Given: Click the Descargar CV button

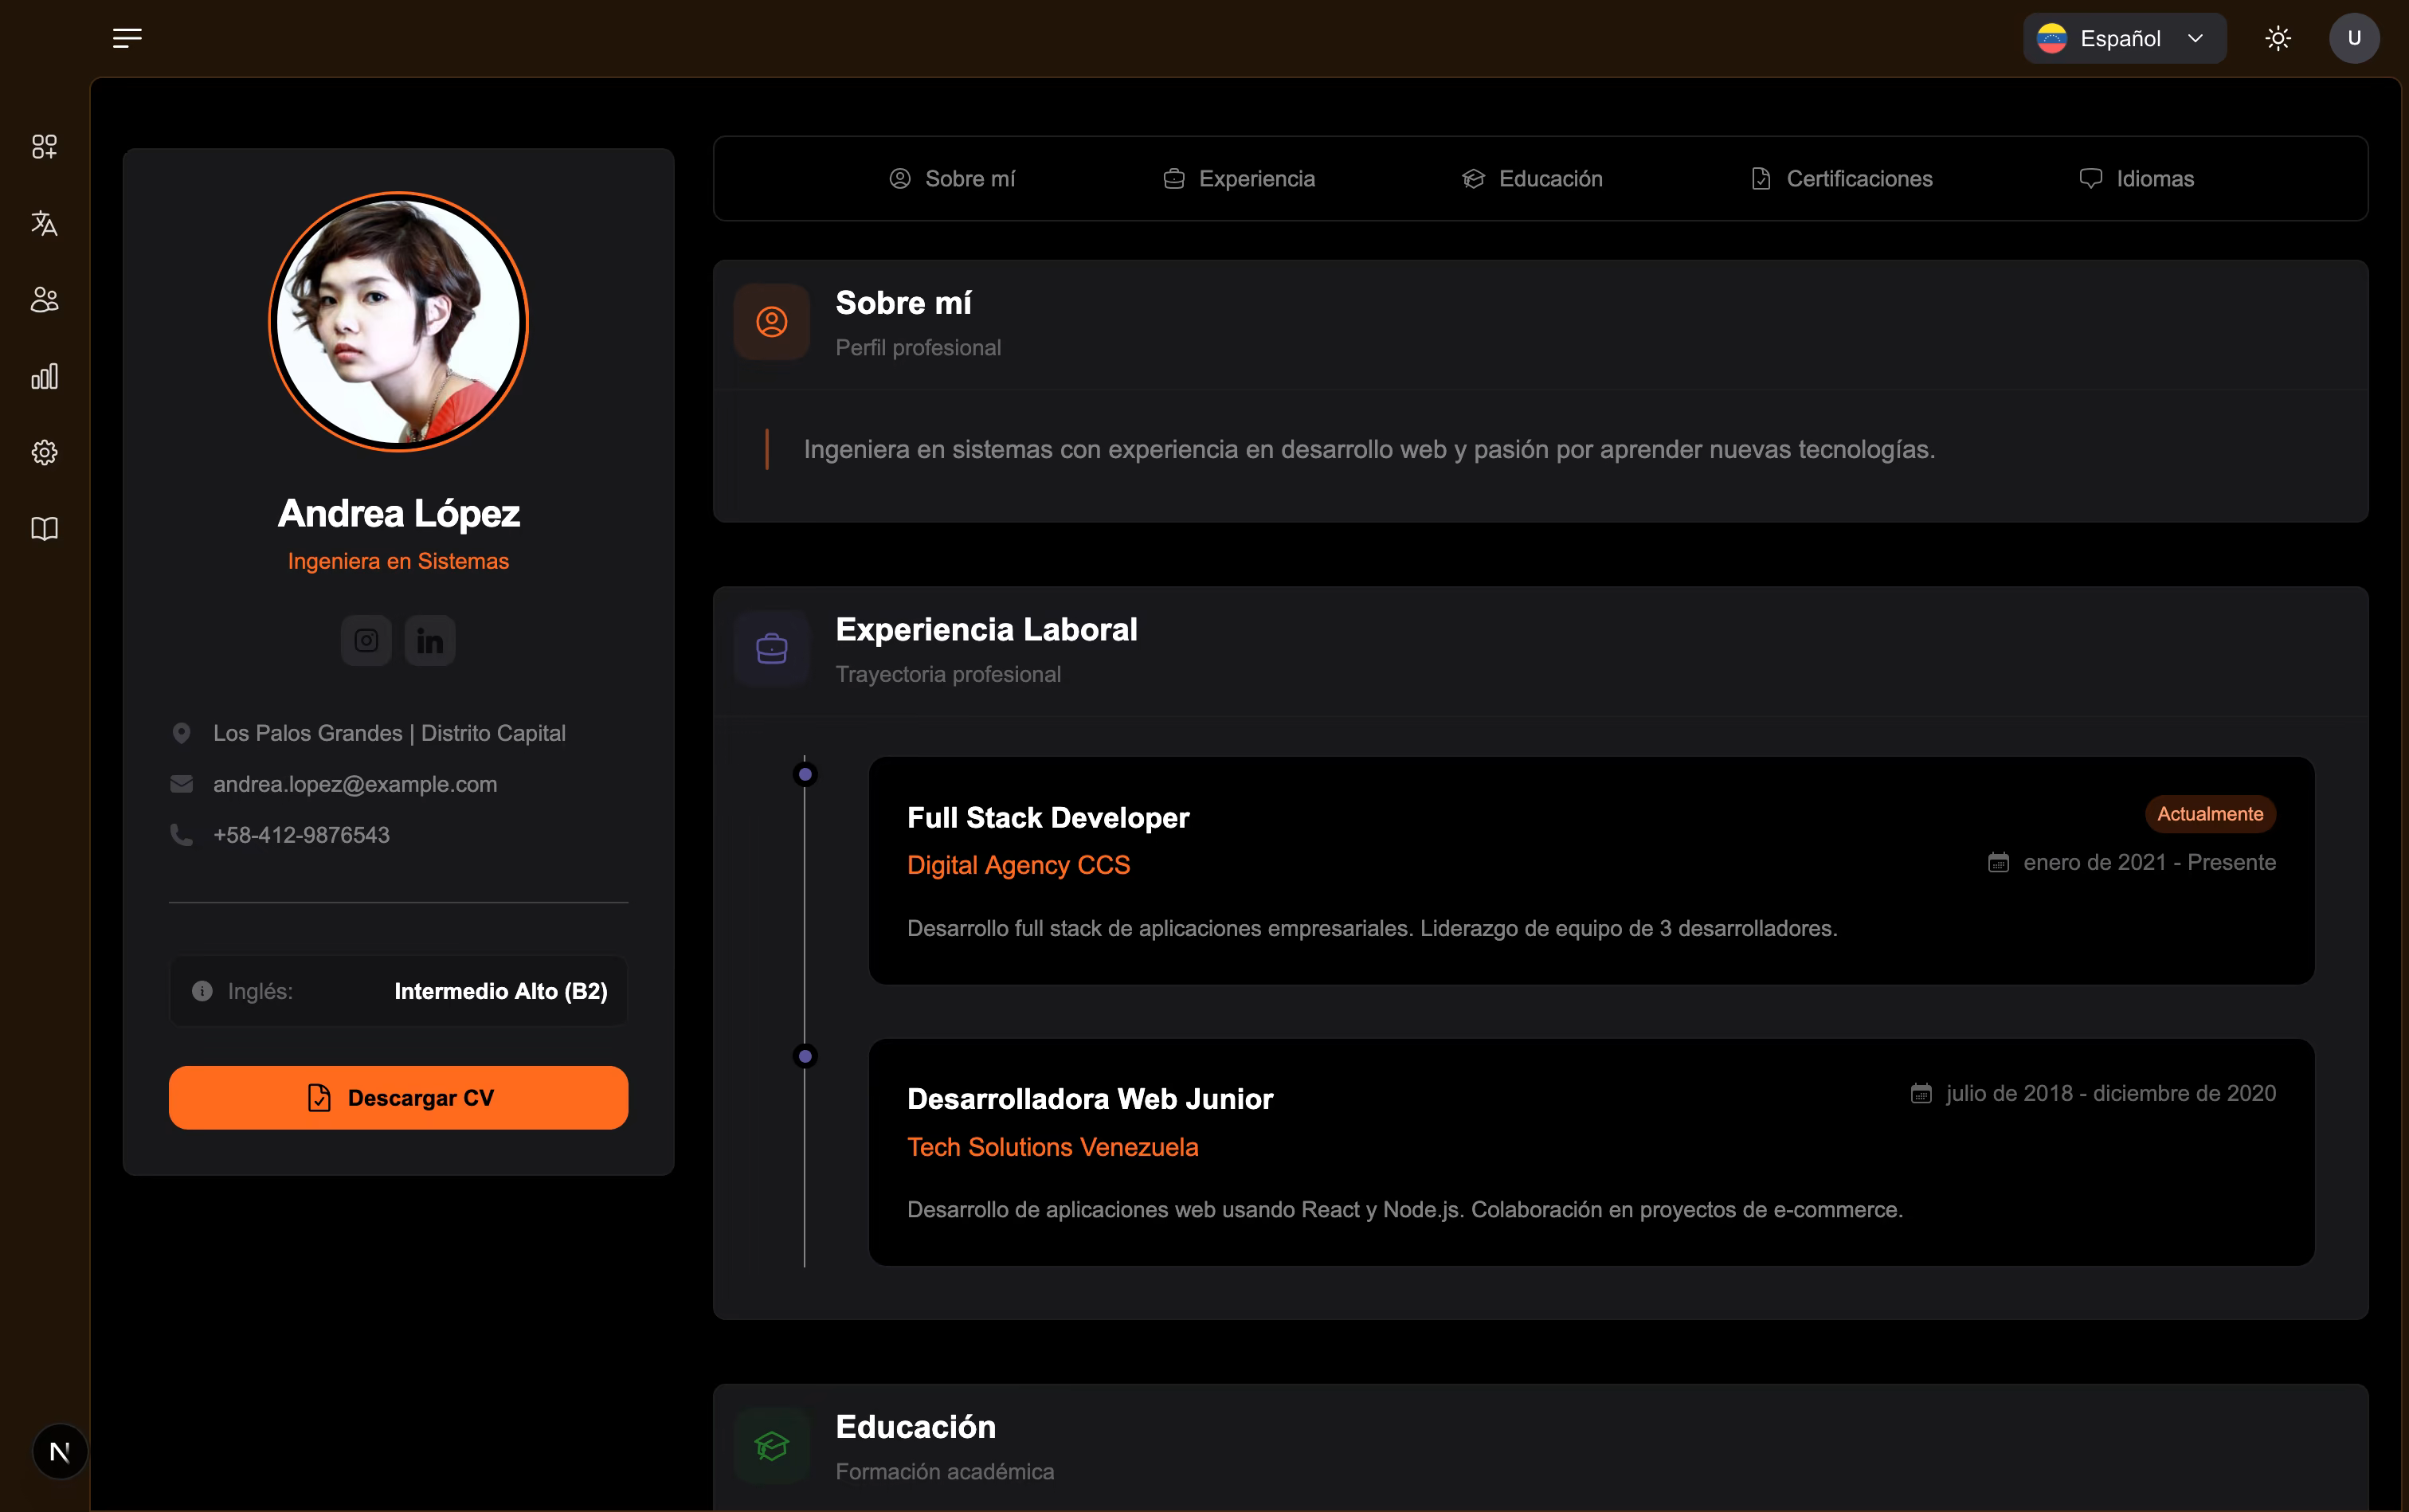Looking at the screenshot, I should [399, 1097].
